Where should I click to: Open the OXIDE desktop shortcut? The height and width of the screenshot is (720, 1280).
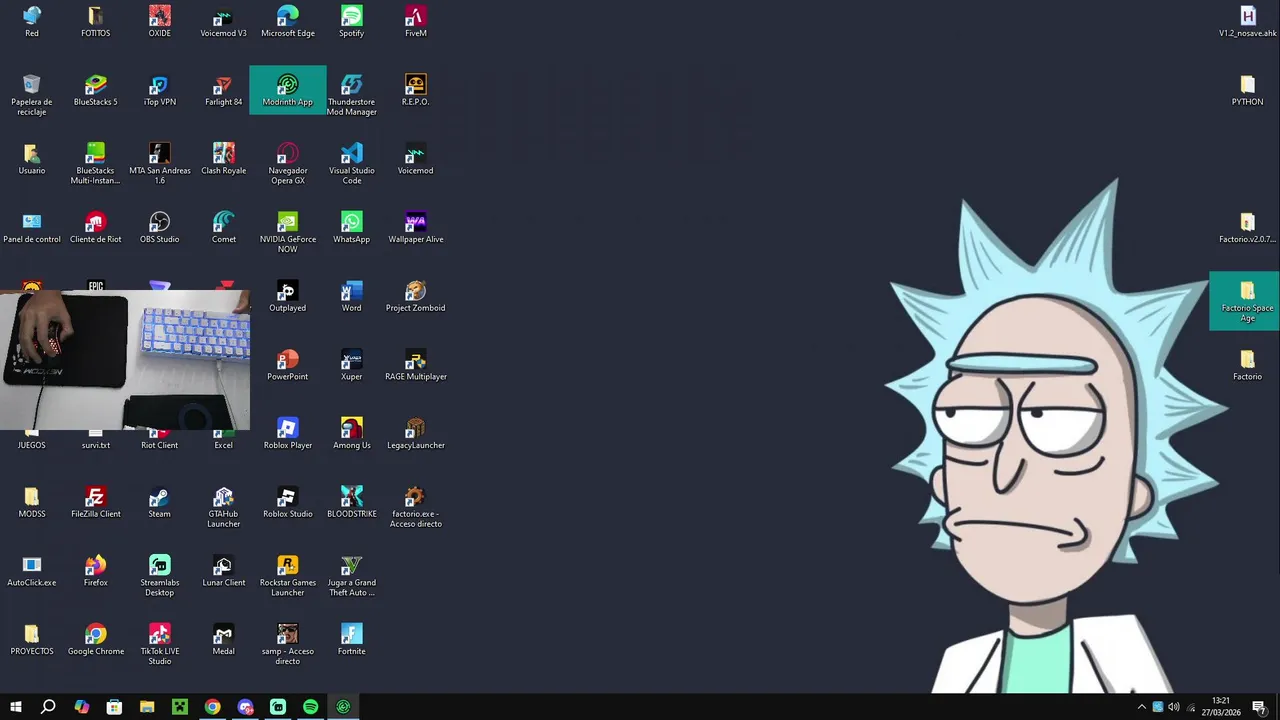pos(160,22)
